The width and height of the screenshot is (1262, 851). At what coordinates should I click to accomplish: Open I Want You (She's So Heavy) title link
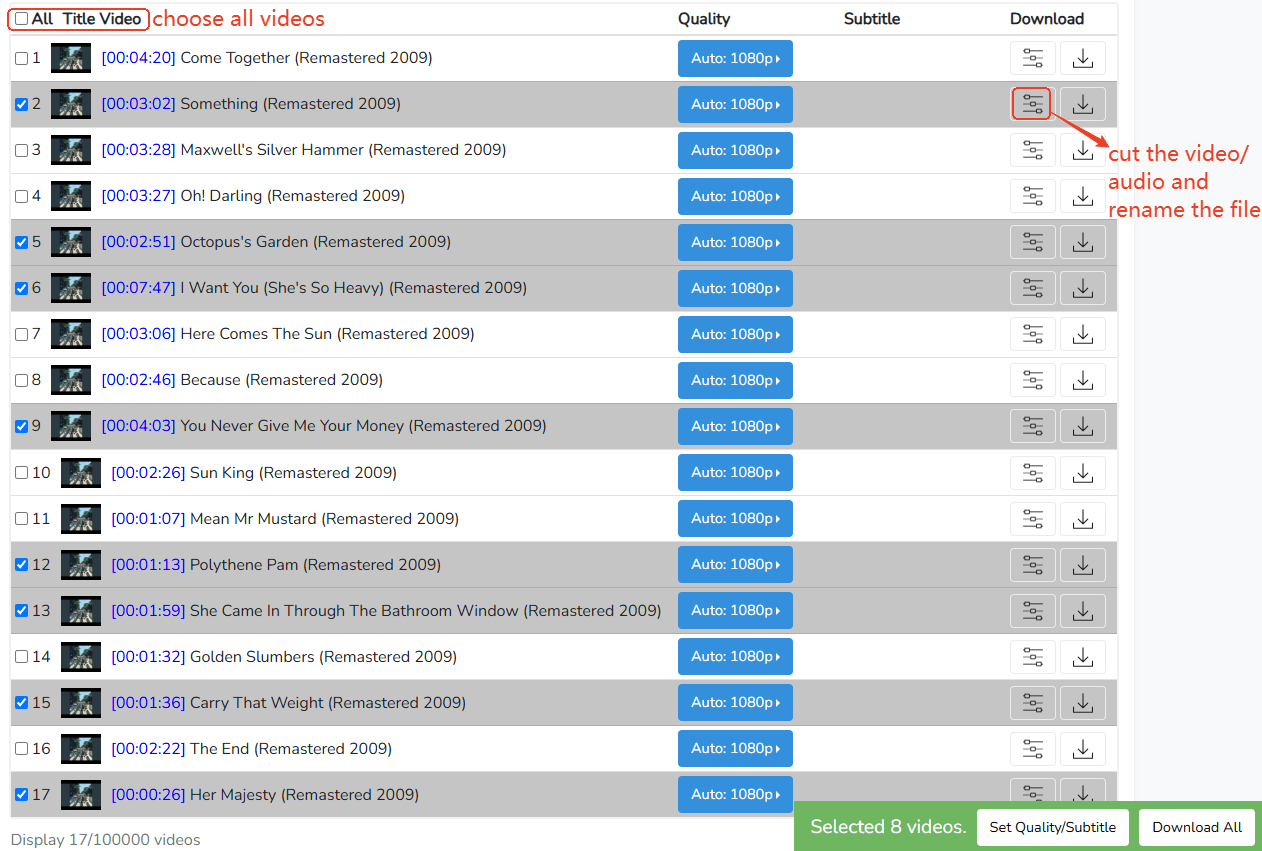[353, 288]
